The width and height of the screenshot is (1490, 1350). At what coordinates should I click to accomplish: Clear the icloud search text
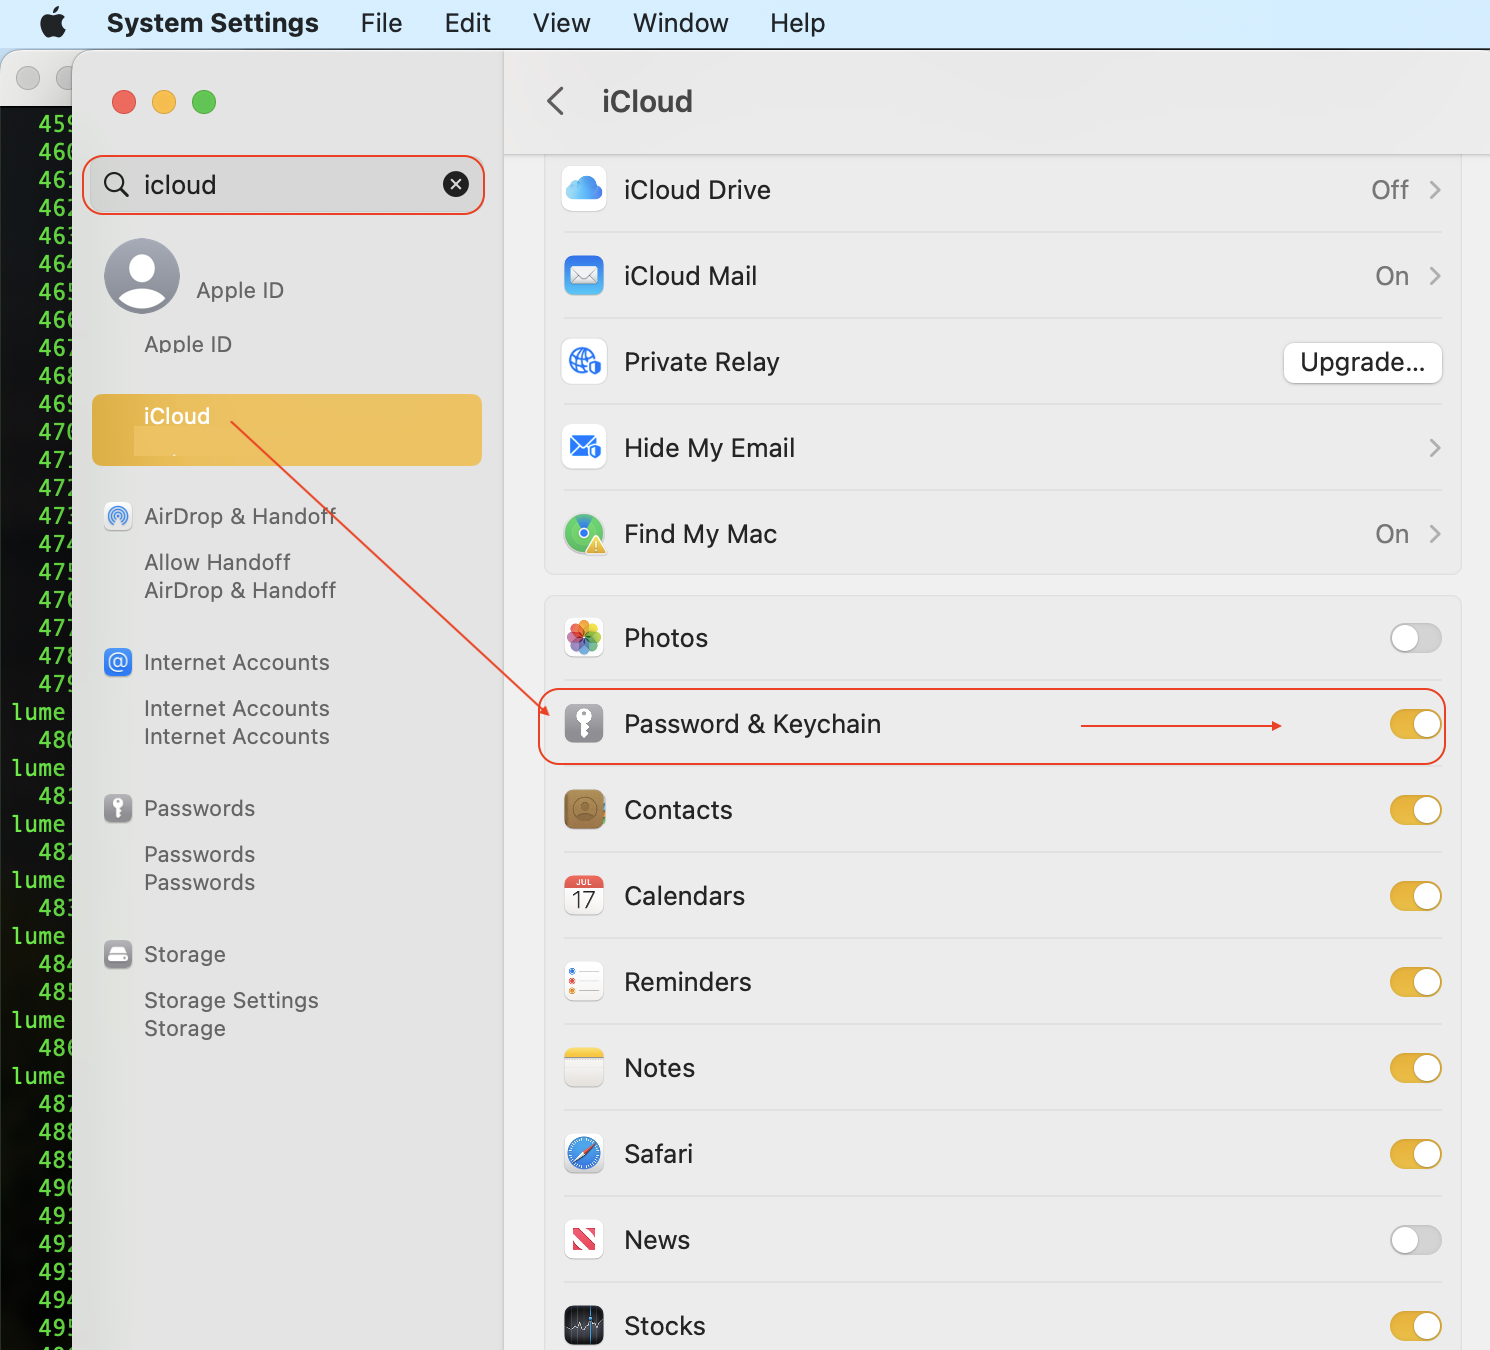(x=456, y=184)
